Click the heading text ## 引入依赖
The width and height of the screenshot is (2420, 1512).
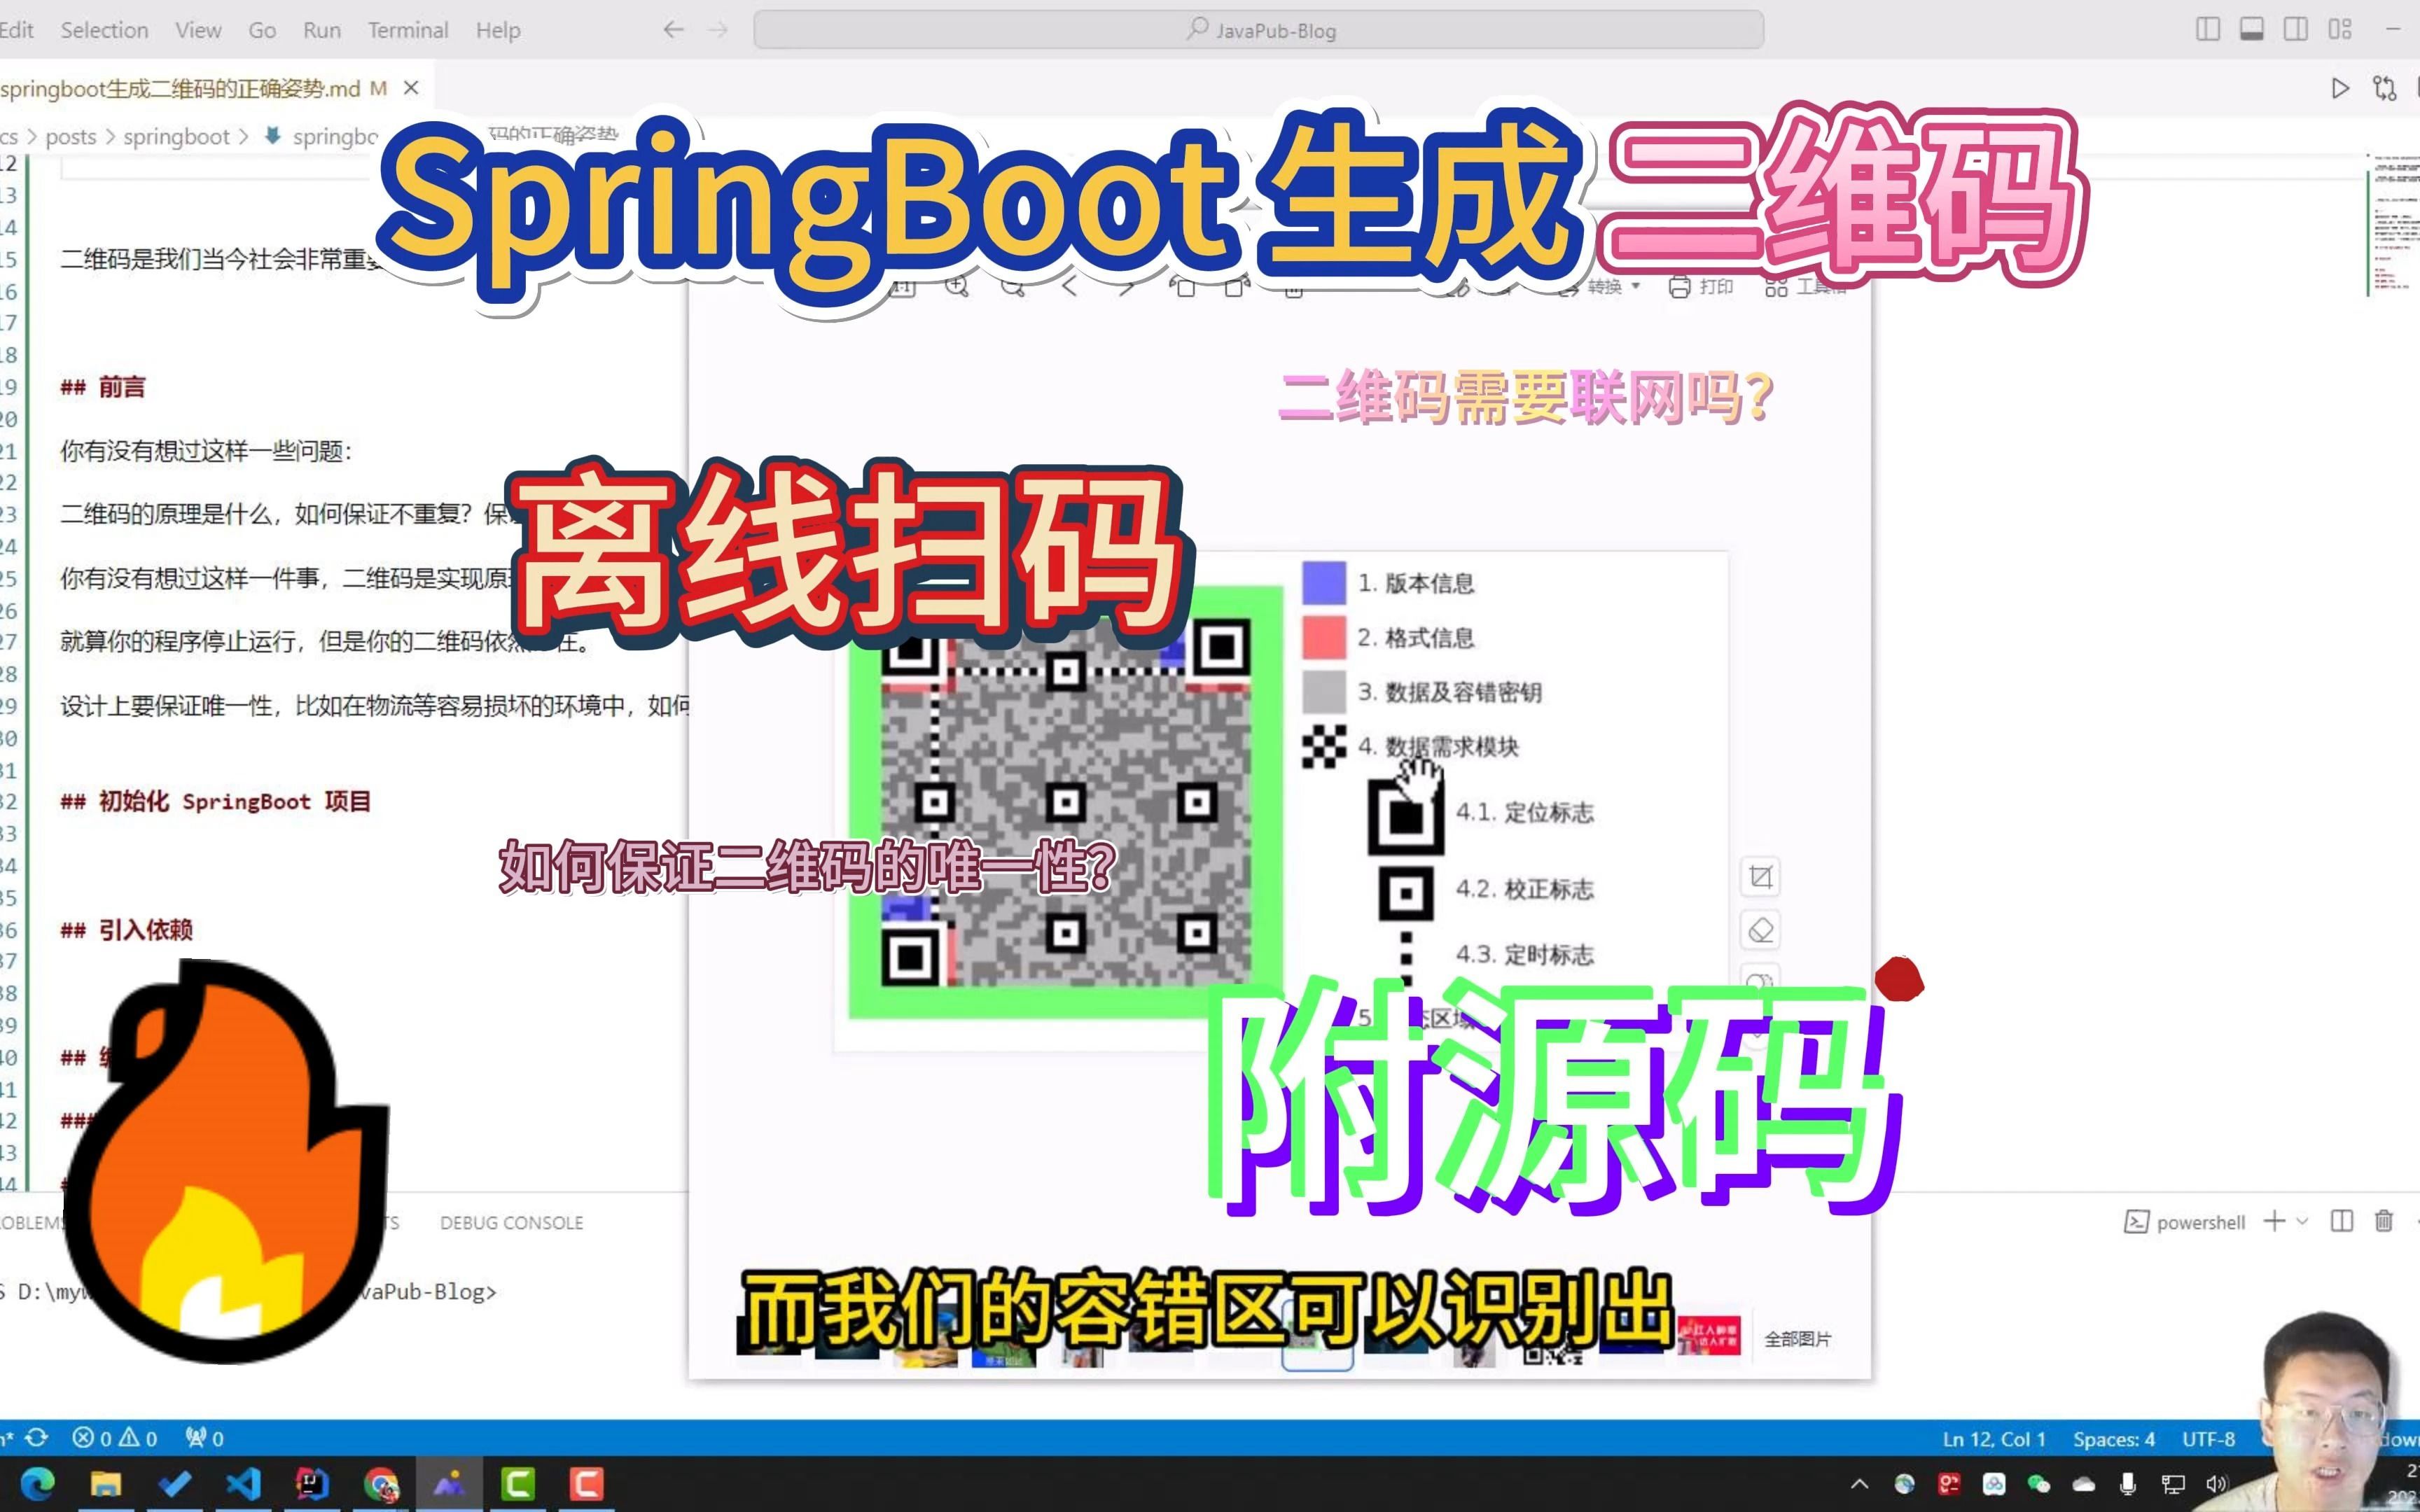(x=127, y=930)
